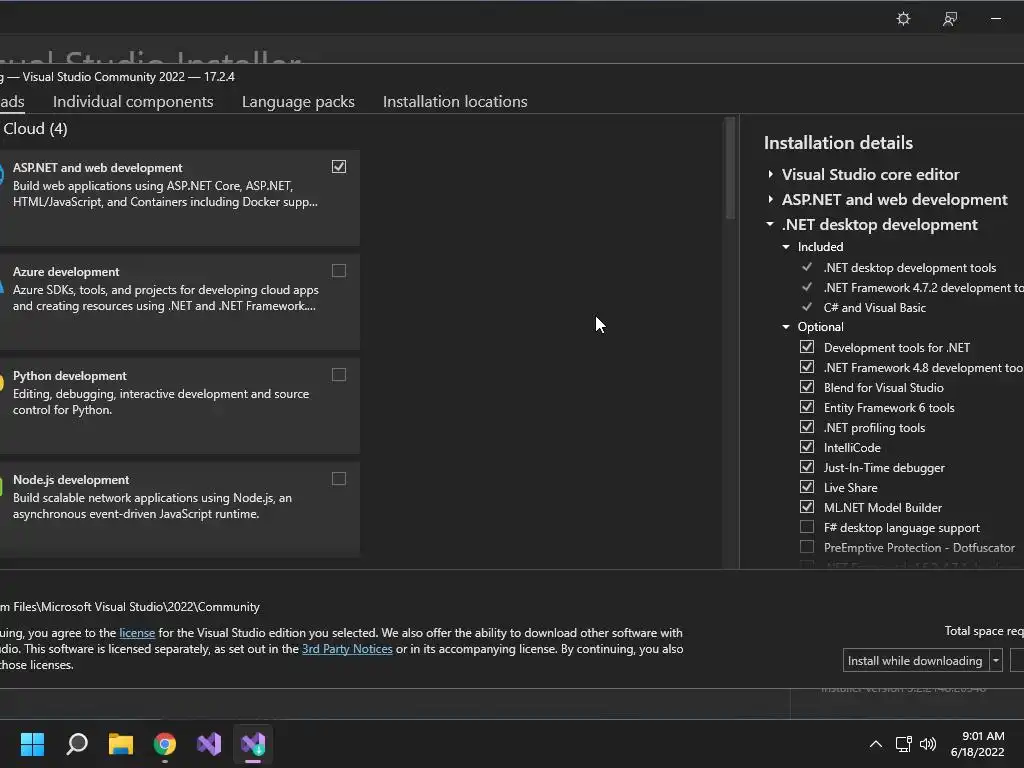
Task: Collapse .NET desktop development details
Action: (x=771, y=224)
